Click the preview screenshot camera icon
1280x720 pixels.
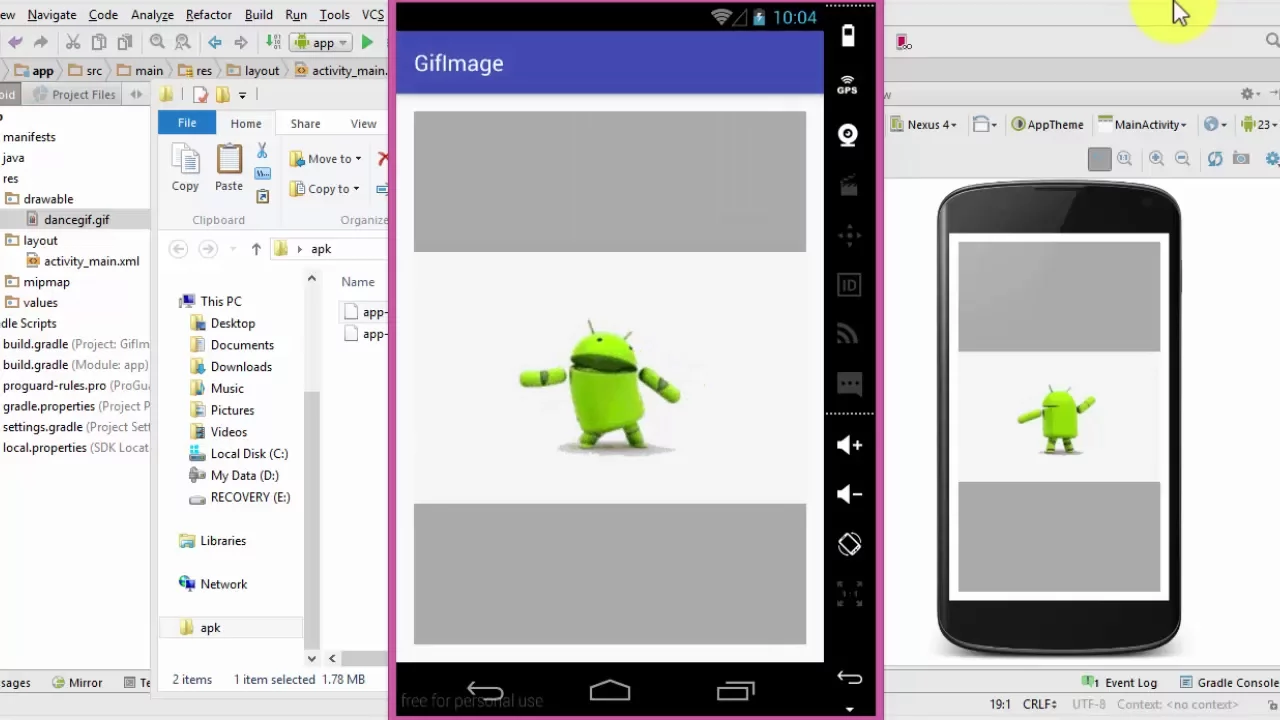[x=1241, y=158]
